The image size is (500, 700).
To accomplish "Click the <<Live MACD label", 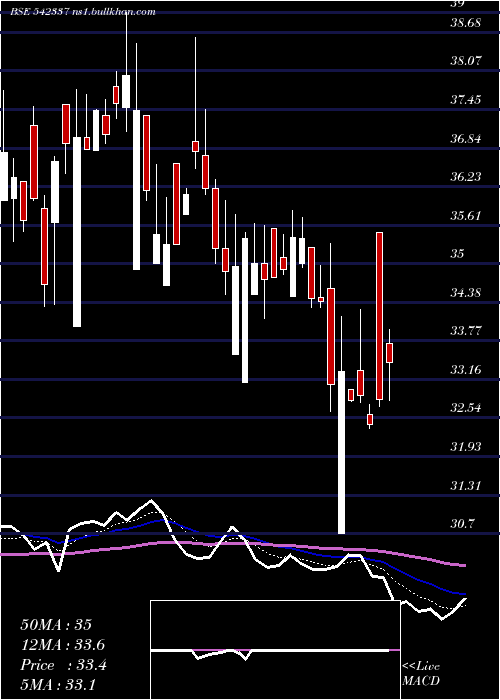I will point(421,674).
